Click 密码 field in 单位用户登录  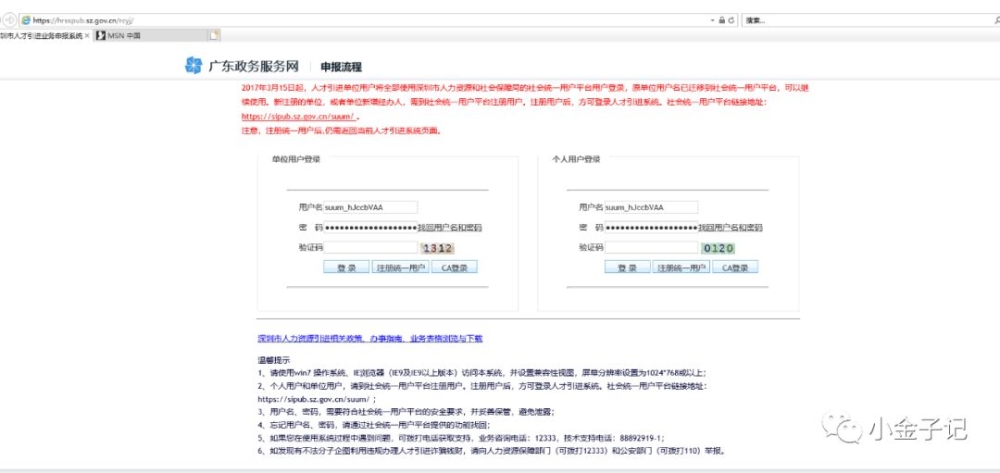tap(371, 228)
